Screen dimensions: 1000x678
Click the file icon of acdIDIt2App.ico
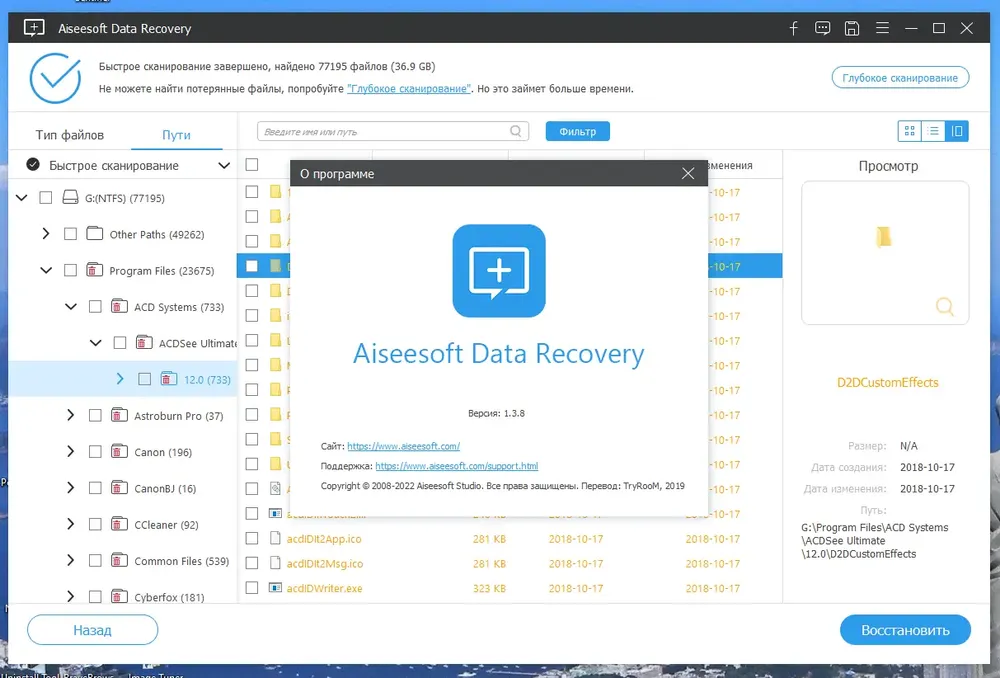(x=275, y=538)
